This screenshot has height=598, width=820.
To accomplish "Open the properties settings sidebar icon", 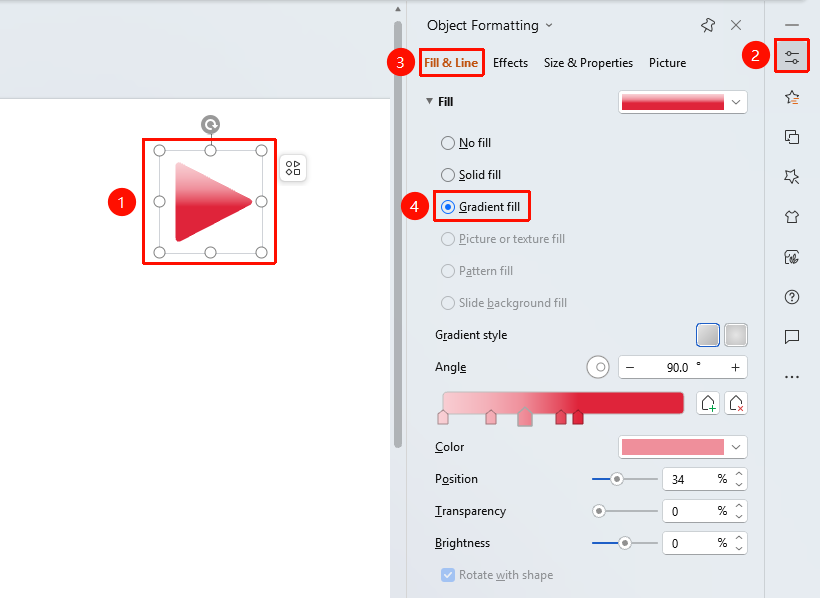I will 792,56.
